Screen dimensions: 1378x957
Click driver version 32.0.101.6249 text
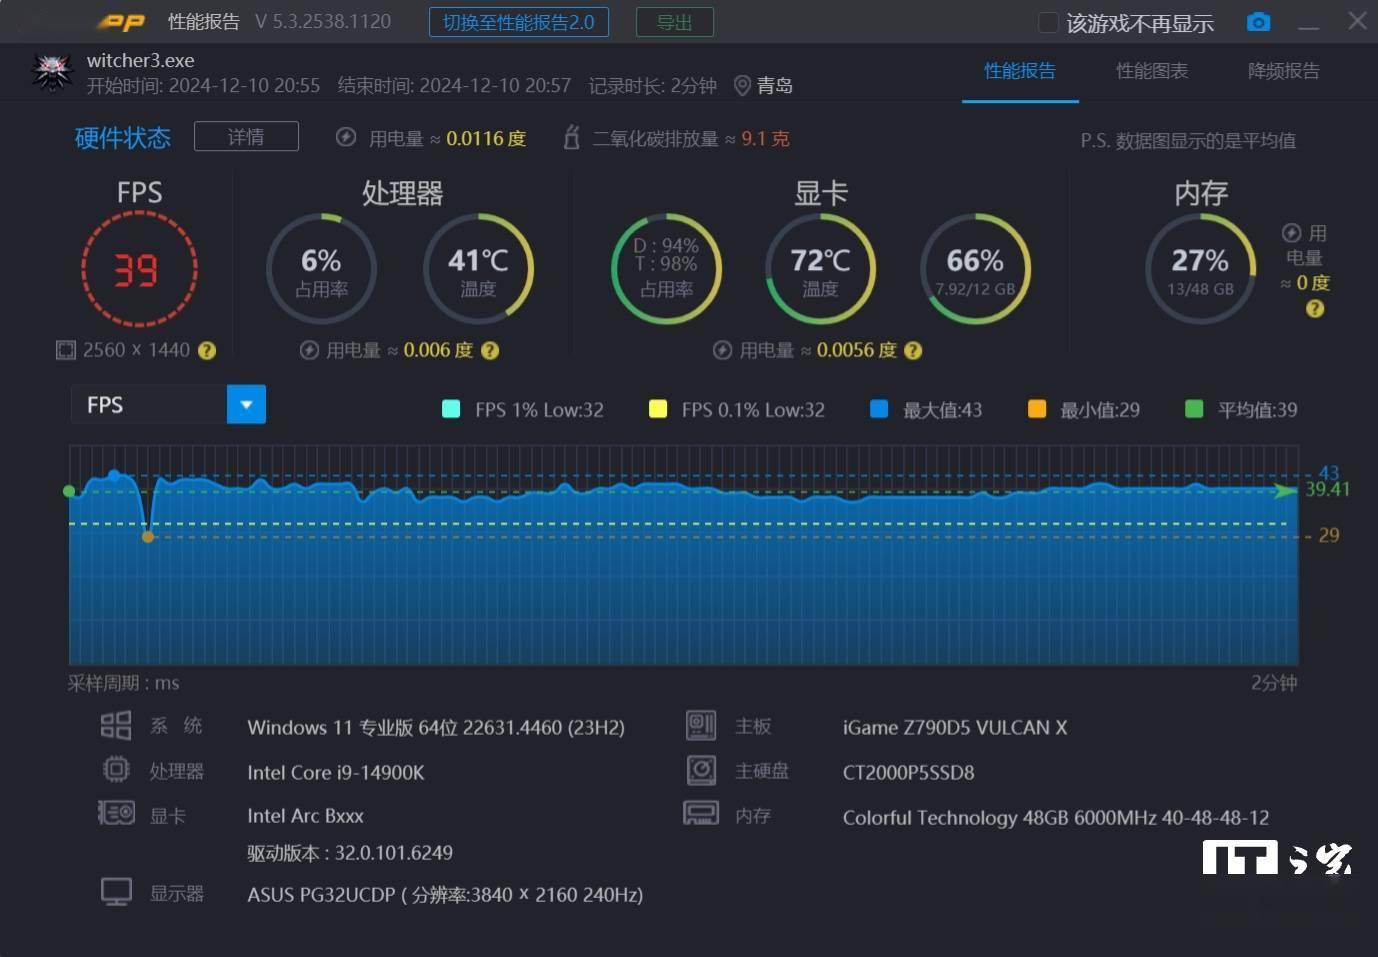click(350, 853)
